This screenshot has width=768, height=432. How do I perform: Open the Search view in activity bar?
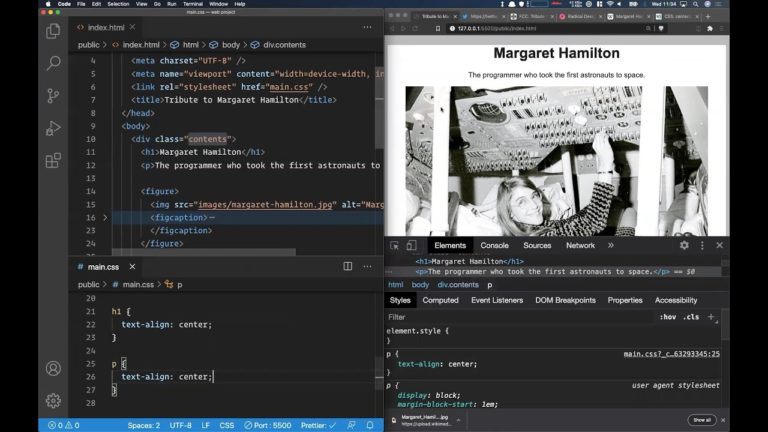tap(53, 63)
